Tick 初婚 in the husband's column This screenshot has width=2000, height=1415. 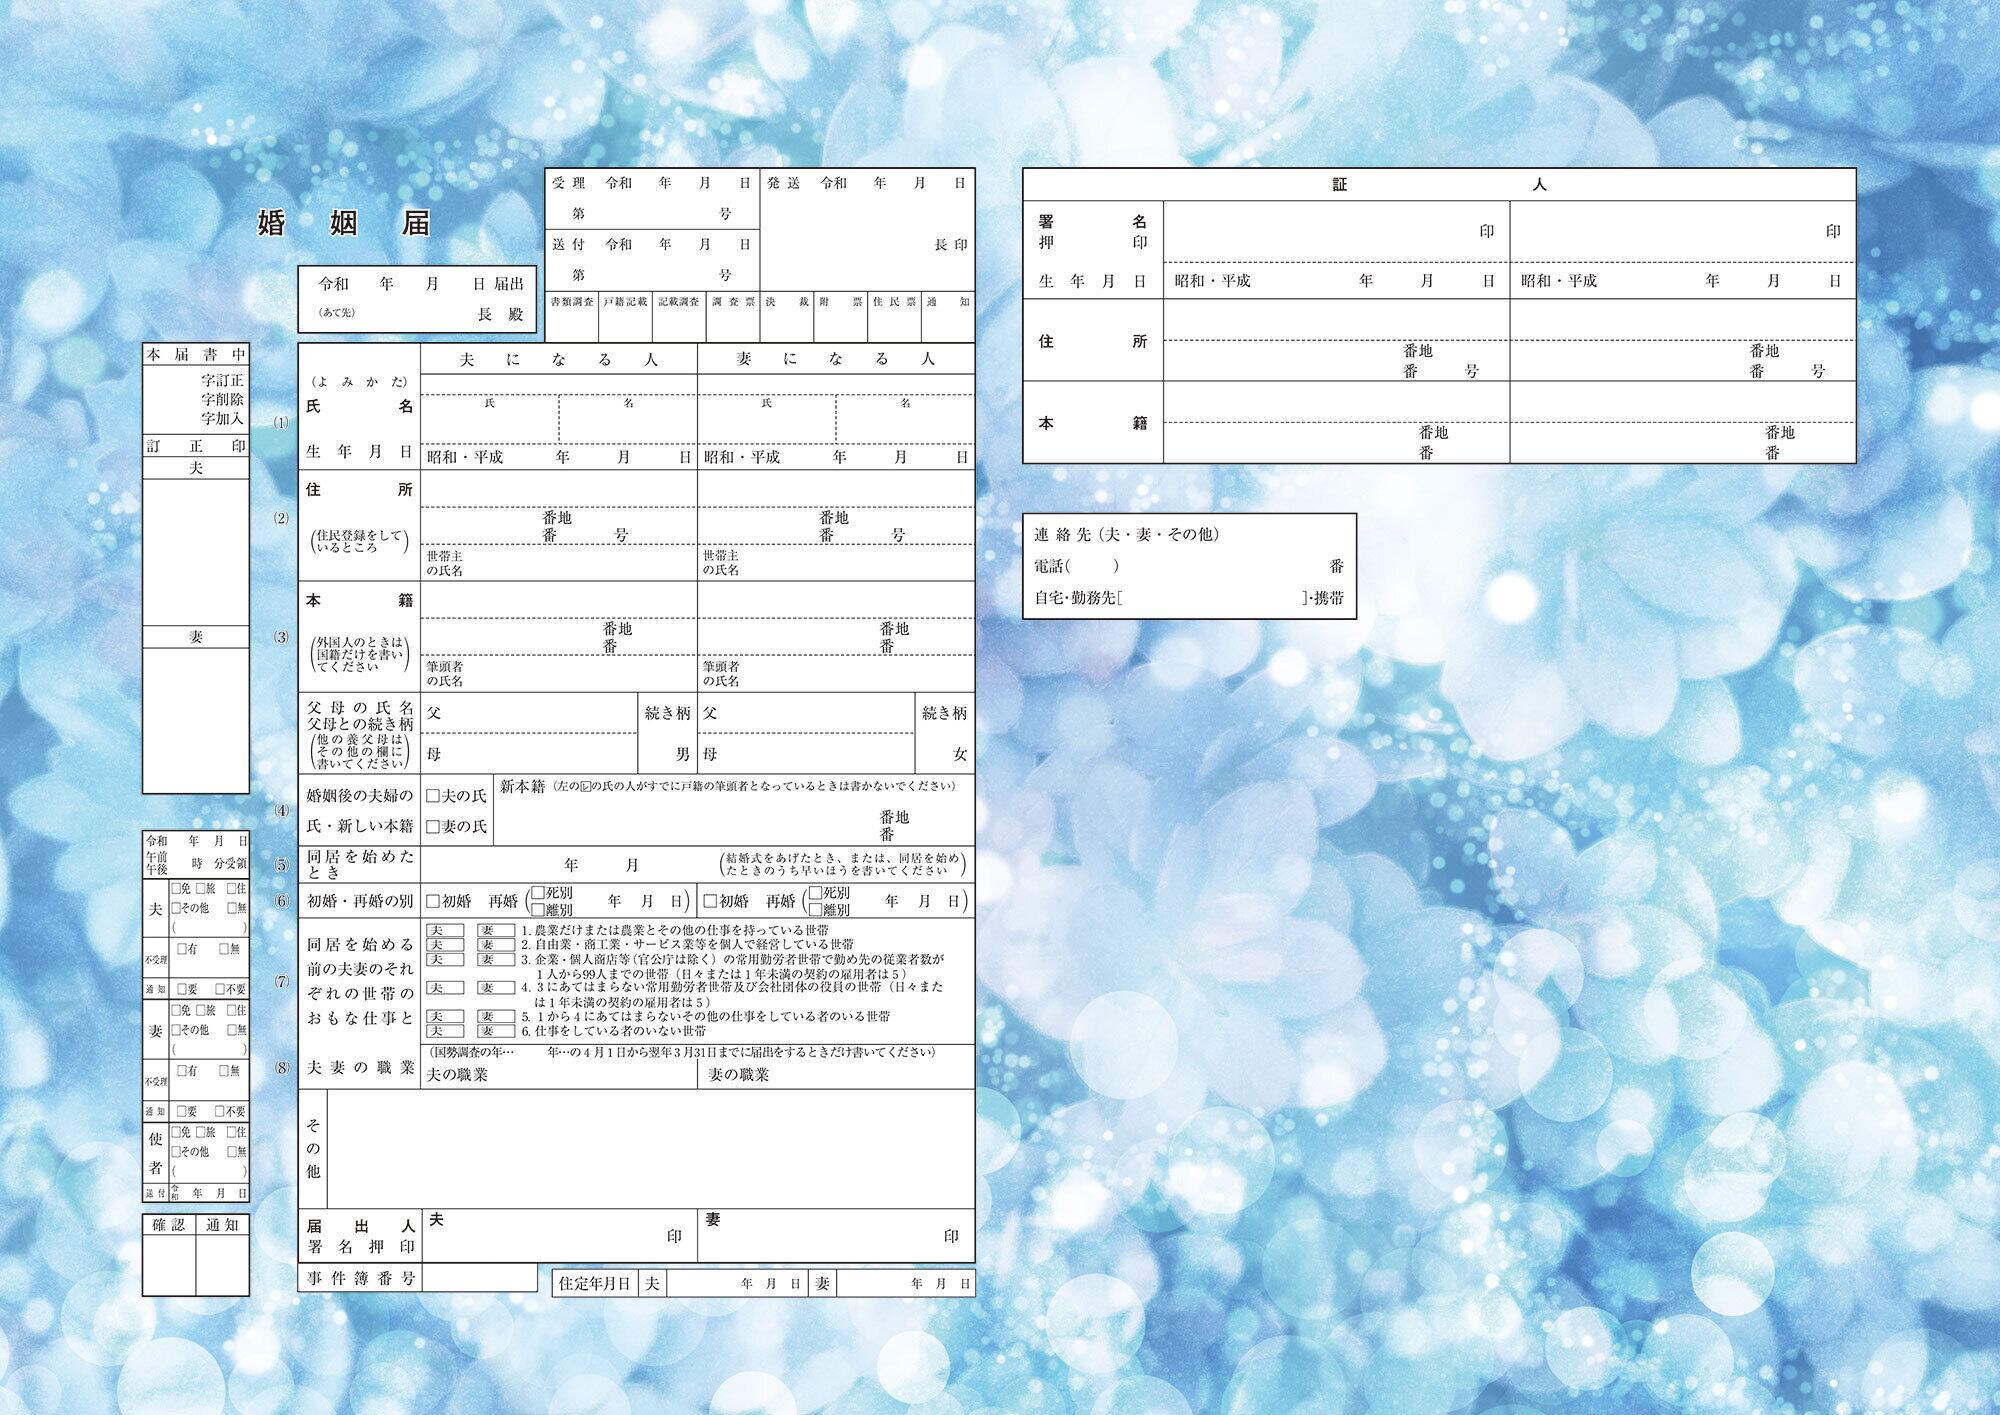pyautogui.click(x=433, y=901)
